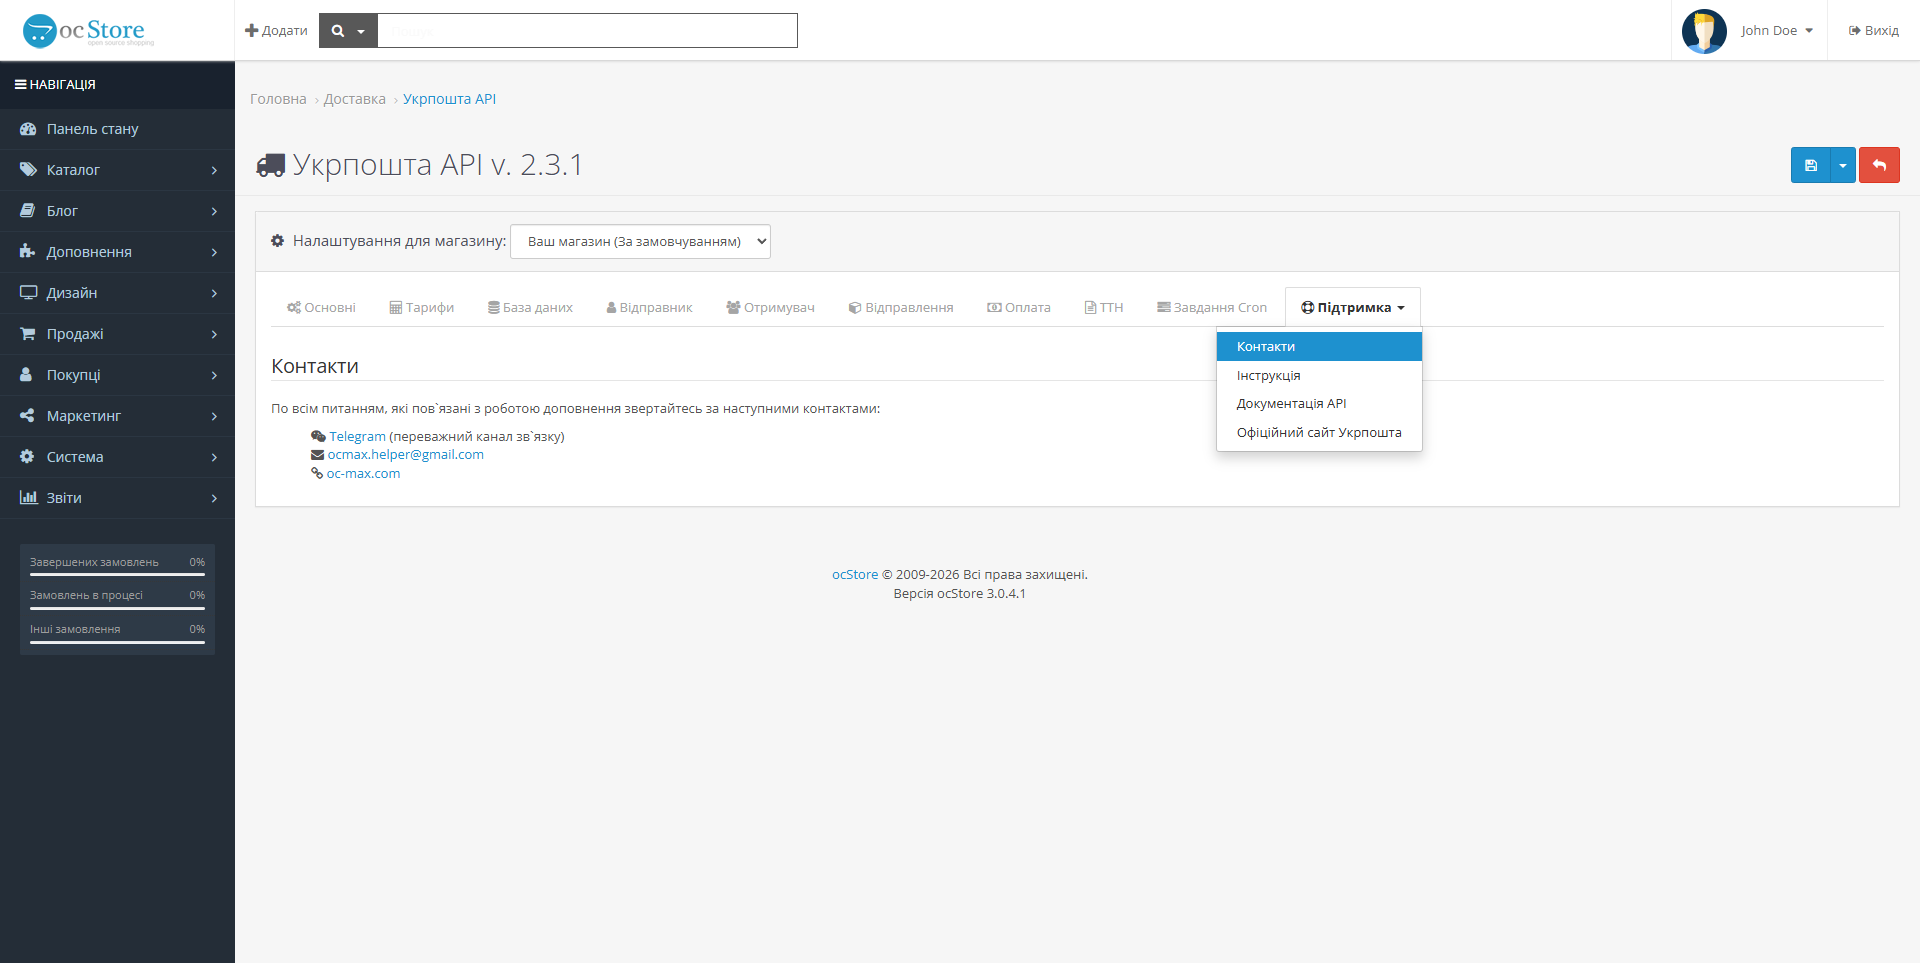This screenshot has height=963, width=1920.
Task: Click the Завершених замовлень progress bar
Action: click(117, 575)
